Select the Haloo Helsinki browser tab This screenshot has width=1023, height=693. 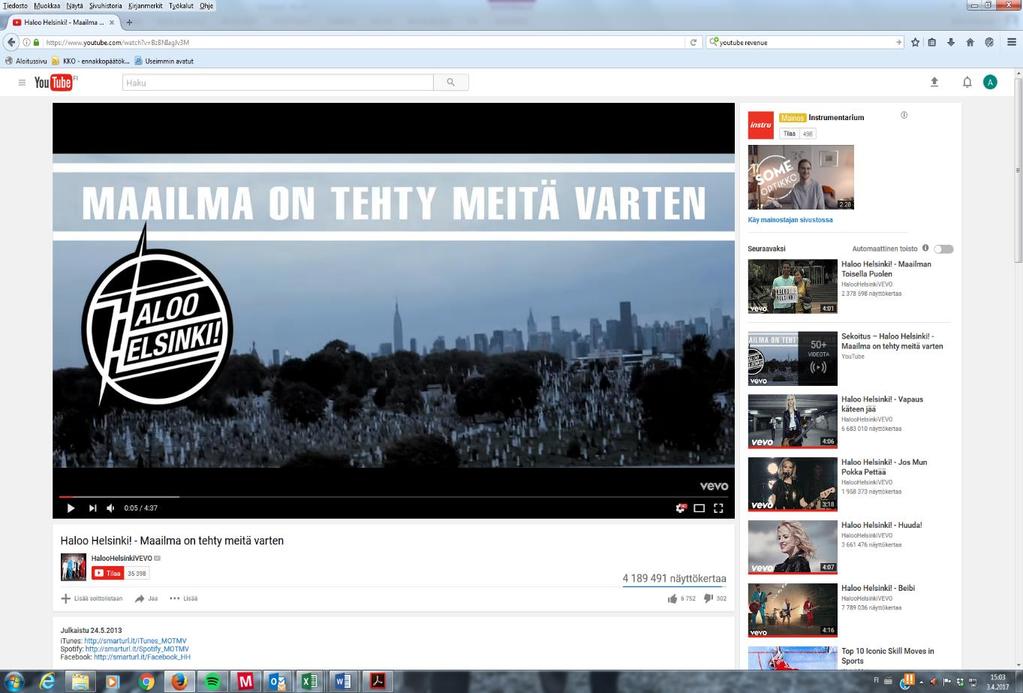coord(63,22)
